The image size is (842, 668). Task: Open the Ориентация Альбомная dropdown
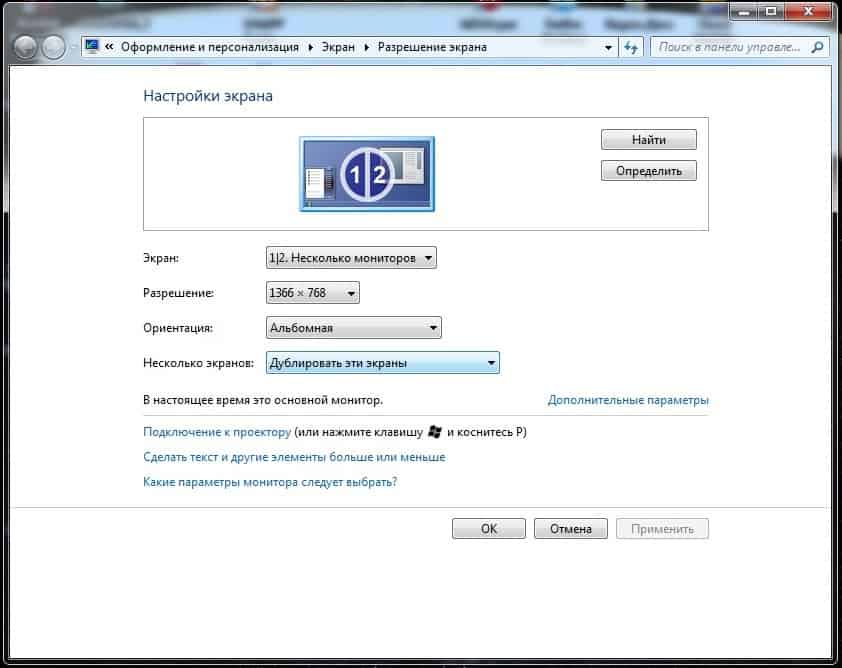(x=353, y=328)
